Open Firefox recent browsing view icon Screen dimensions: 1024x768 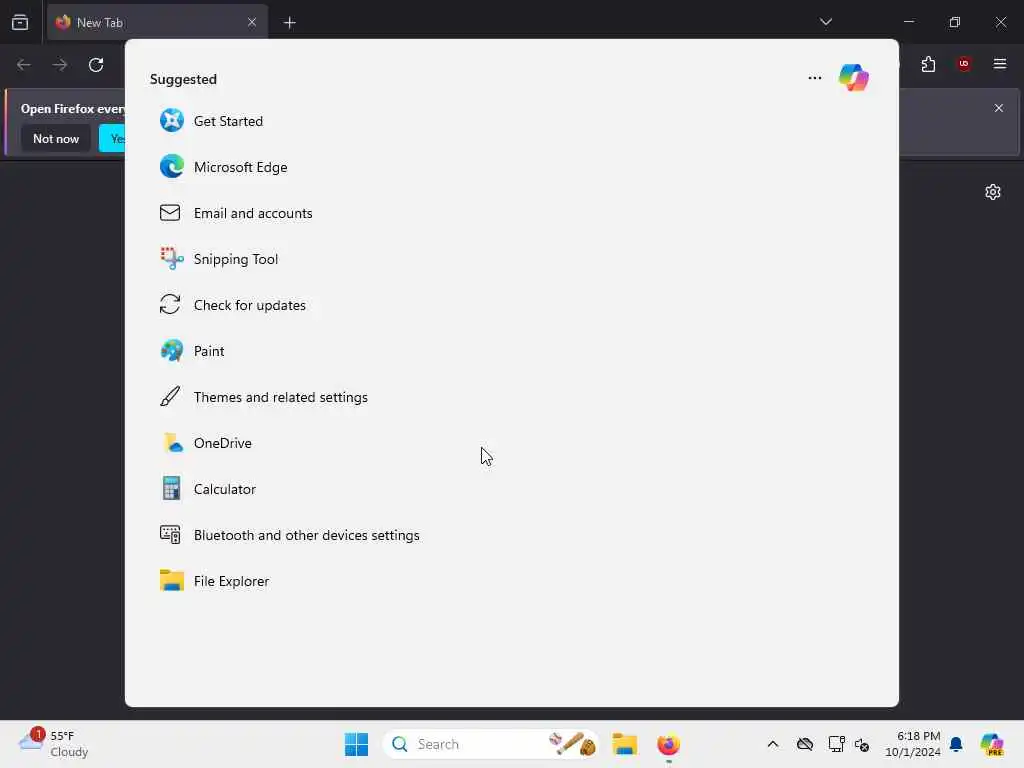coord(20,22)
